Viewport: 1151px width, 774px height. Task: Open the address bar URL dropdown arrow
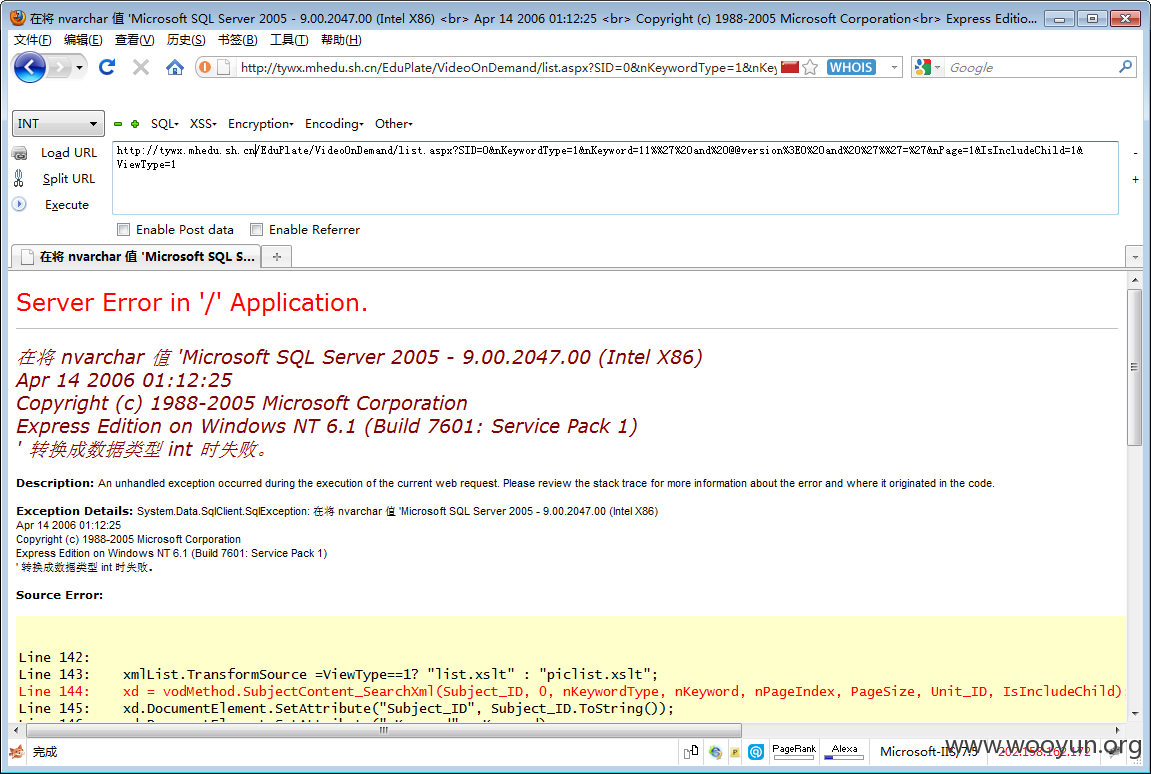(894, 68)
